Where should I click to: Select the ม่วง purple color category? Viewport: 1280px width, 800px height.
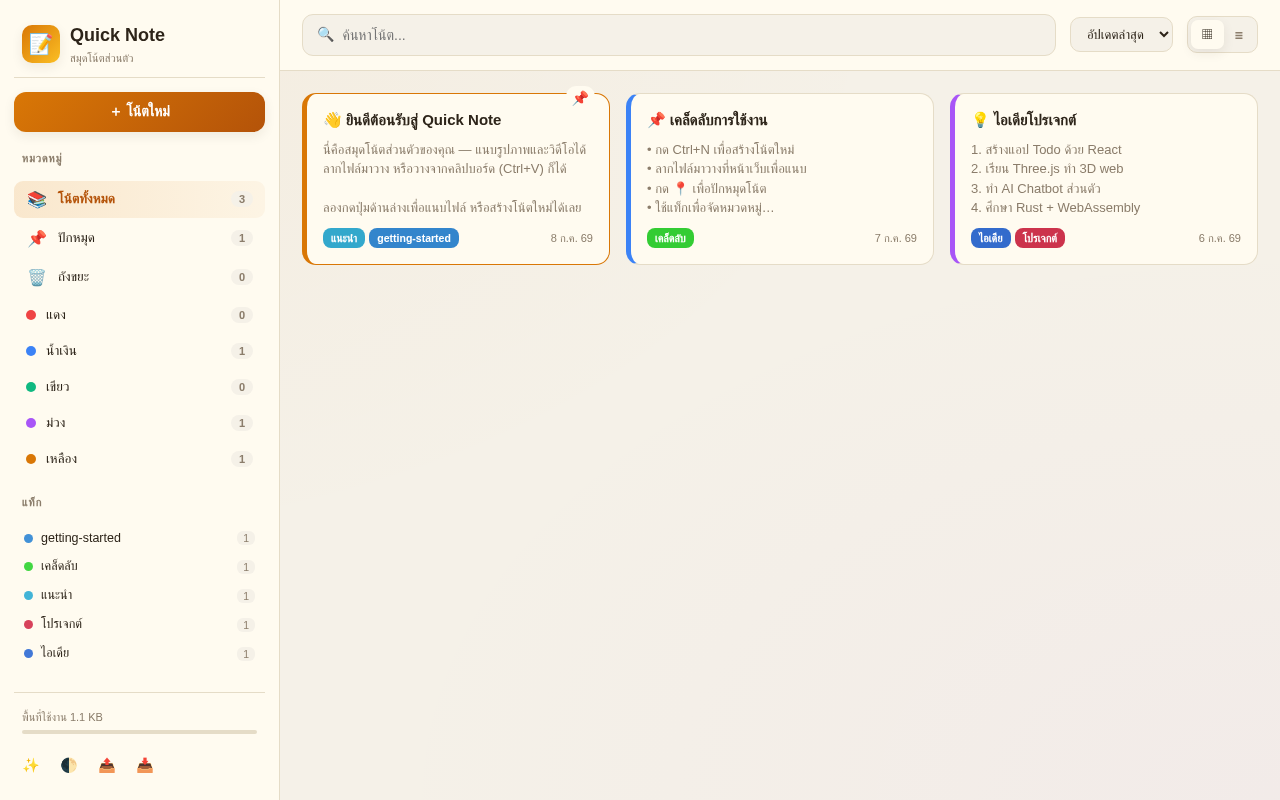click(140, 423)
